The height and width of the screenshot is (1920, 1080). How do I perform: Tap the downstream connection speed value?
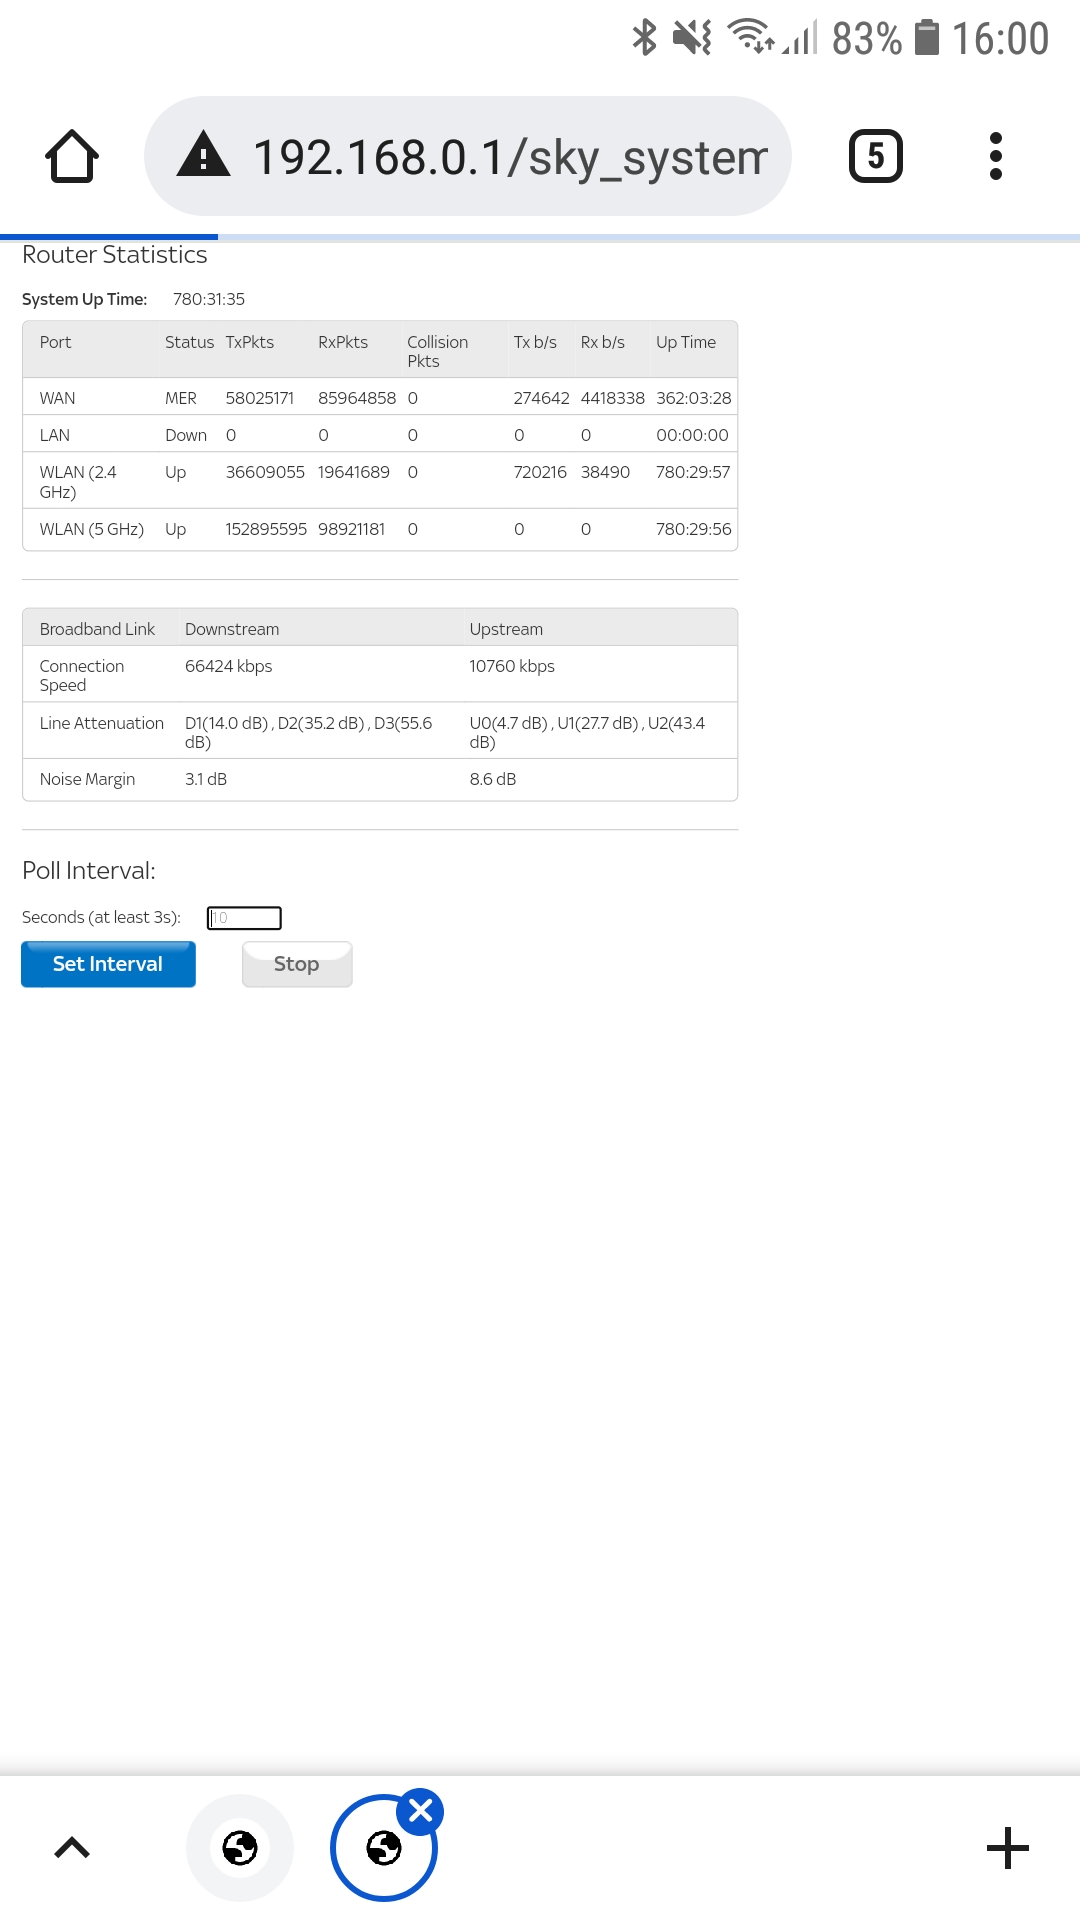click(229, 666)
